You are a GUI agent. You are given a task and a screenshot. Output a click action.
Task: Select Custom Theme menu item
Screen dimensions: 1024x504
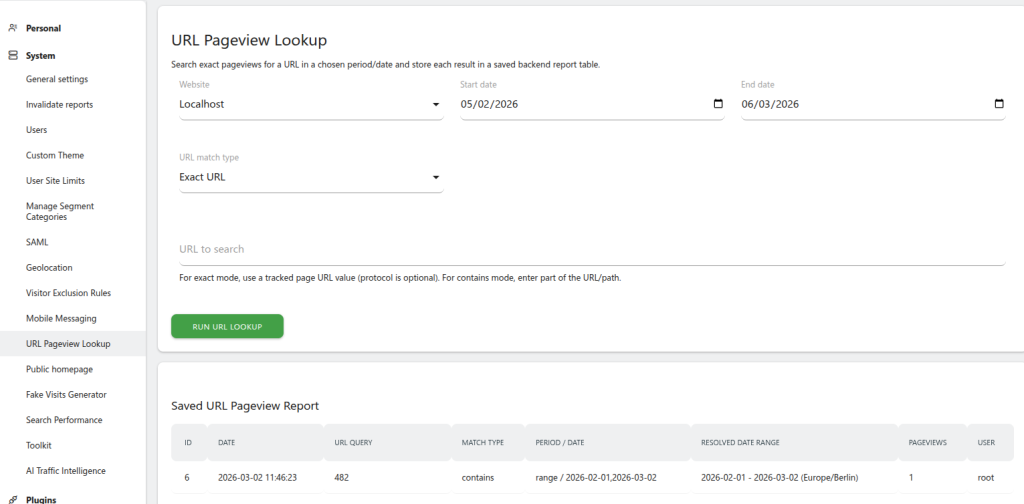(x=55, y=155)
